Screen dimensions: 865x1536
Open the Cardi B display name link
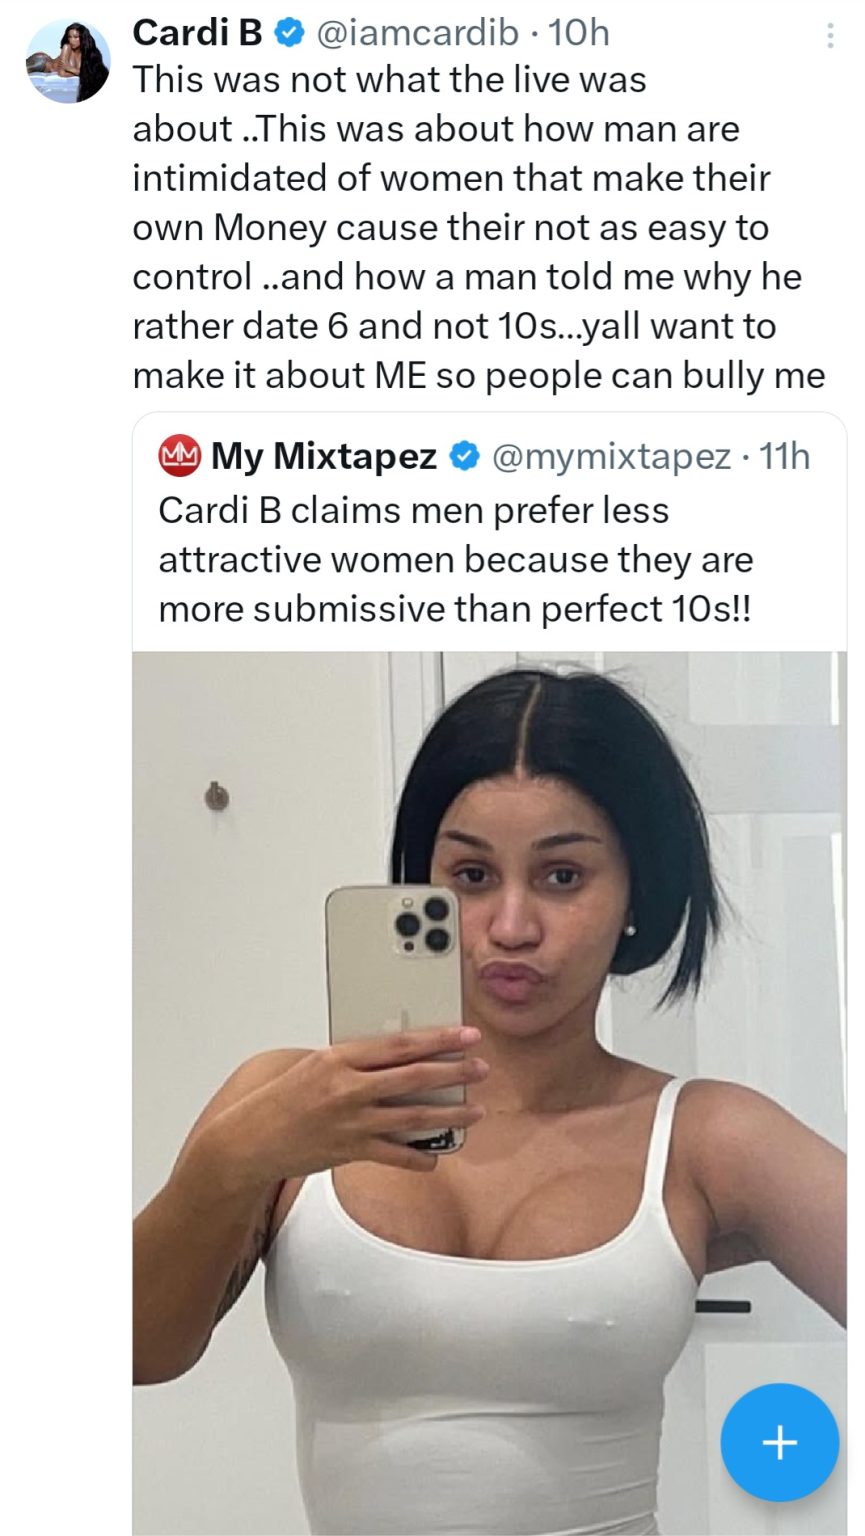(x=197, y=33)
